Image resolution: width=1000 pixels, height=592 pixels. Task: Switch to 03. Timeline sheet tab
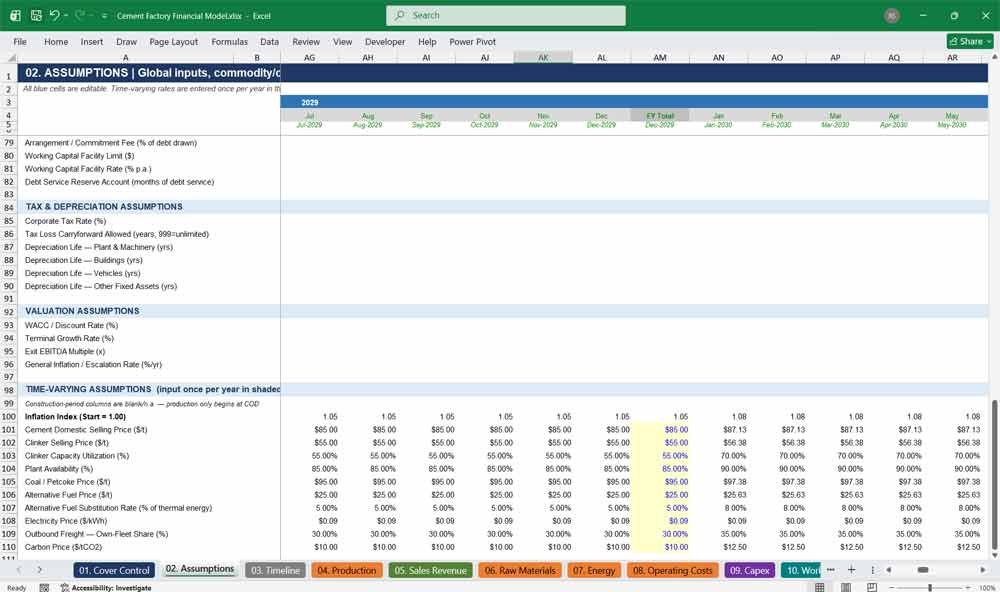[x=276, y=570]
